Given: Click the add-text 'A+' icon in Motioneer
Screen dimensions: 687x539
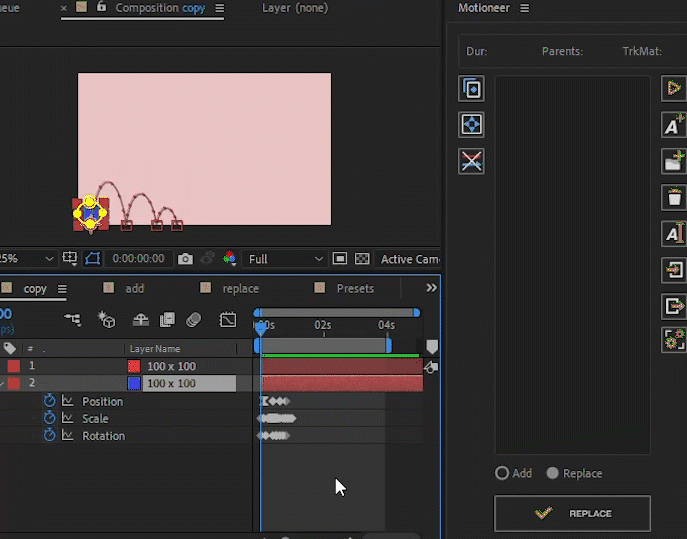Looking at the screenshot, I should coord(674,125).
